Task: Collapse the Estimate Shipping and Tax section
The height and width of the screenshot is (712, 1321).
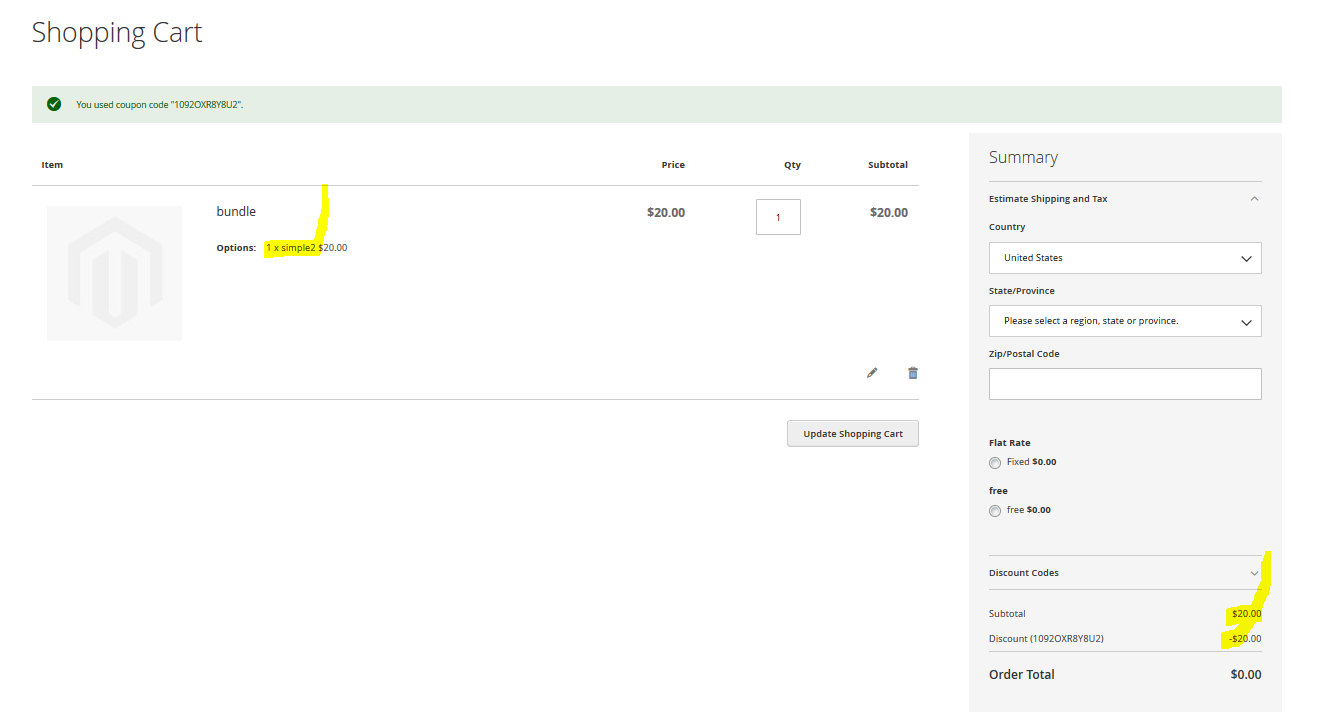Action: pos(1125,199)
